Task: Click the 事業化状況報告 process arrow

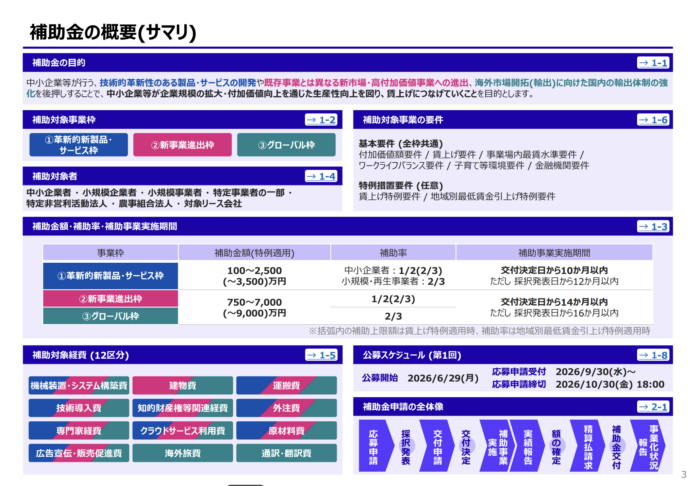Action: click(648, 446)
